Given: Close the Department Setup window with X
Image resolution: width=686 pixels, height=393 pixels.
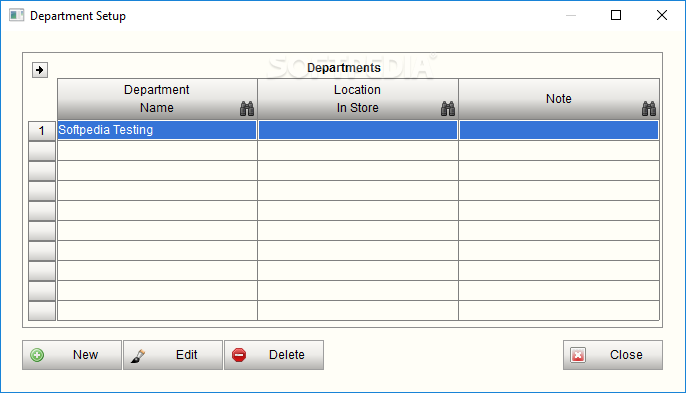Looking at the screenshot, I should (662, 15).
